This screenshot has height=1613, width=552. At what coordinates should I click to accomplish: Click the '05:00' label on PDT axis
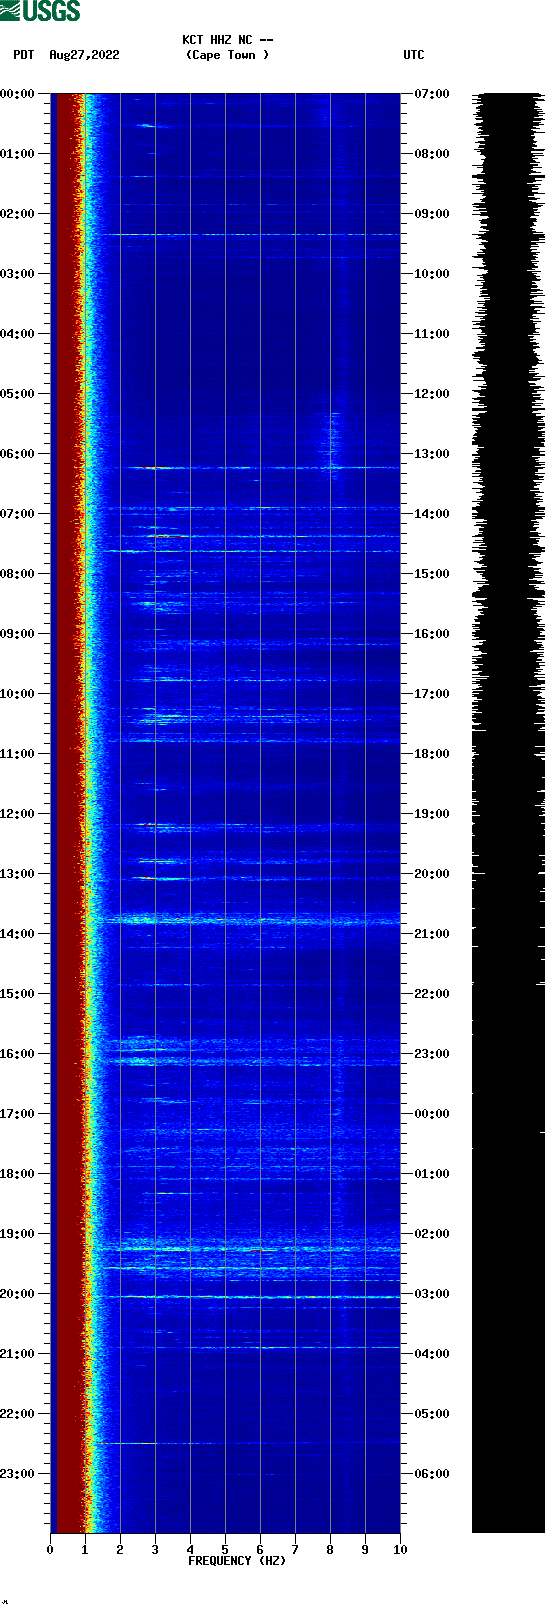(18, 394)
